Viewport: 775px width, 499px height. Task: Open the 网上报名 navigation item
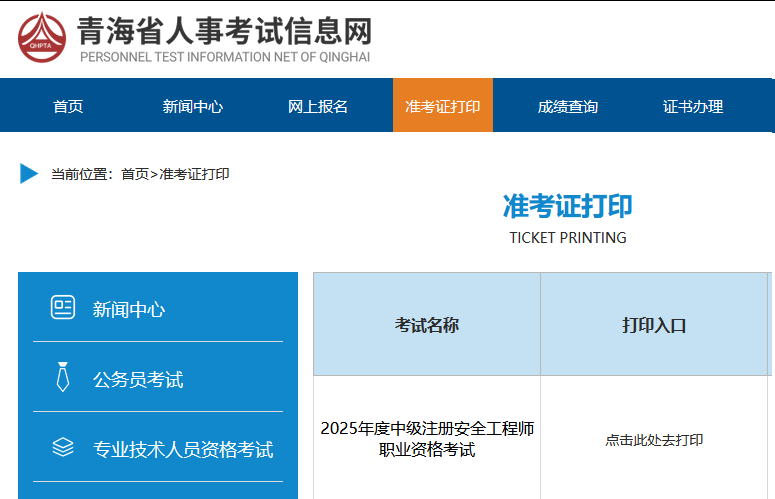(x=318, y=106)
